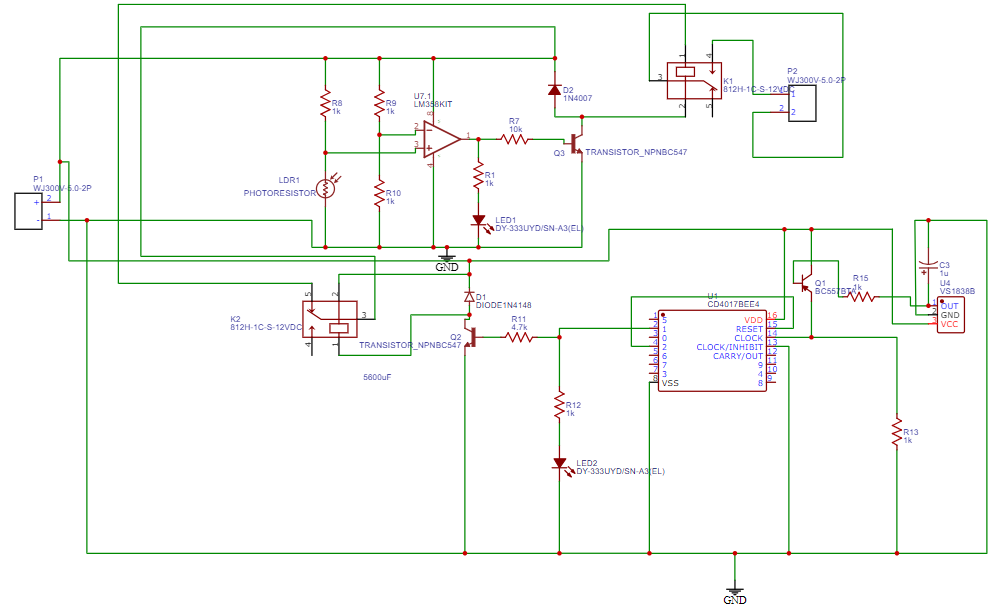Click the LDR1 photoresistor symbol
Screen dimensions: 1001x613
coord(326,188)
